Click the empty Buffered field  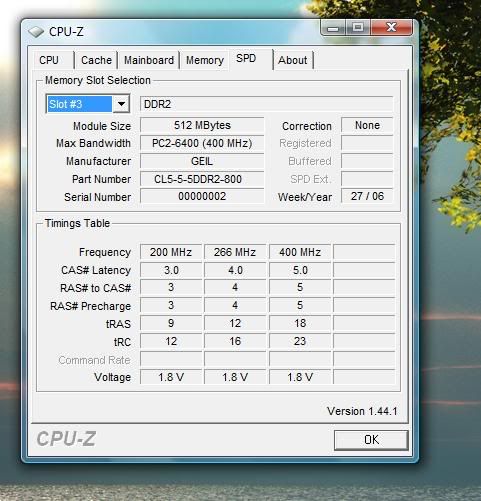click(367, 161)
